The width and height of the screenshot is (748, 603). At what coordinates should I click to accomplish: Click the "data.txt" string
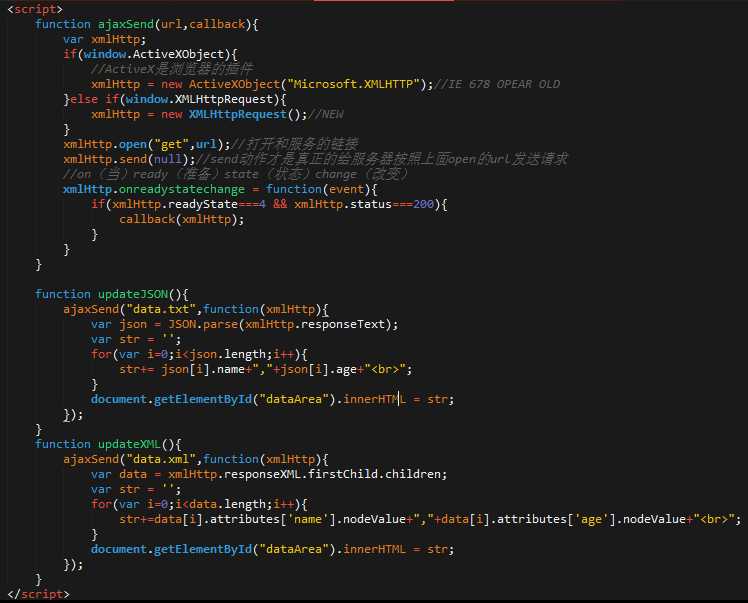[x=161, y=309]
